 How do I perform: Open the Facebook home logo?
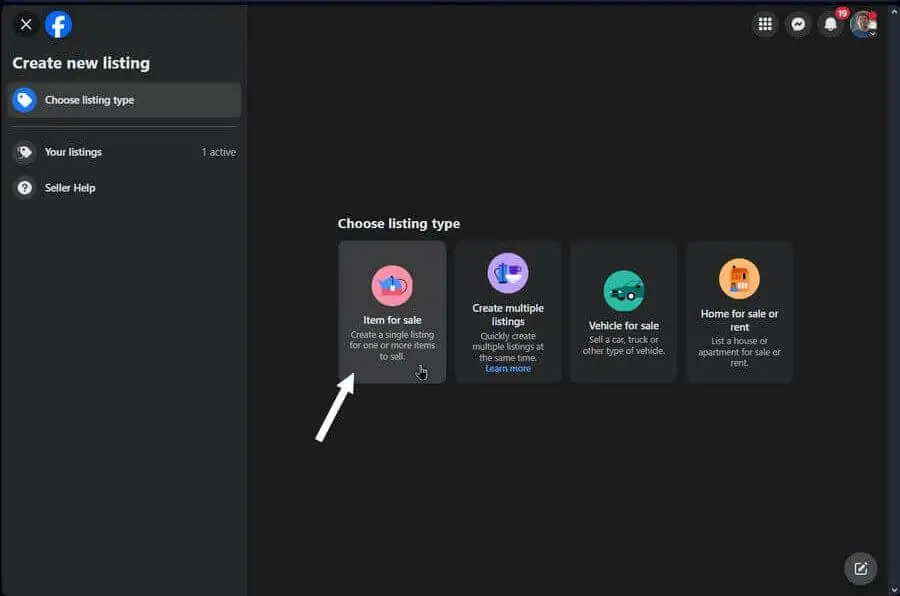click(x=59, y=25)
